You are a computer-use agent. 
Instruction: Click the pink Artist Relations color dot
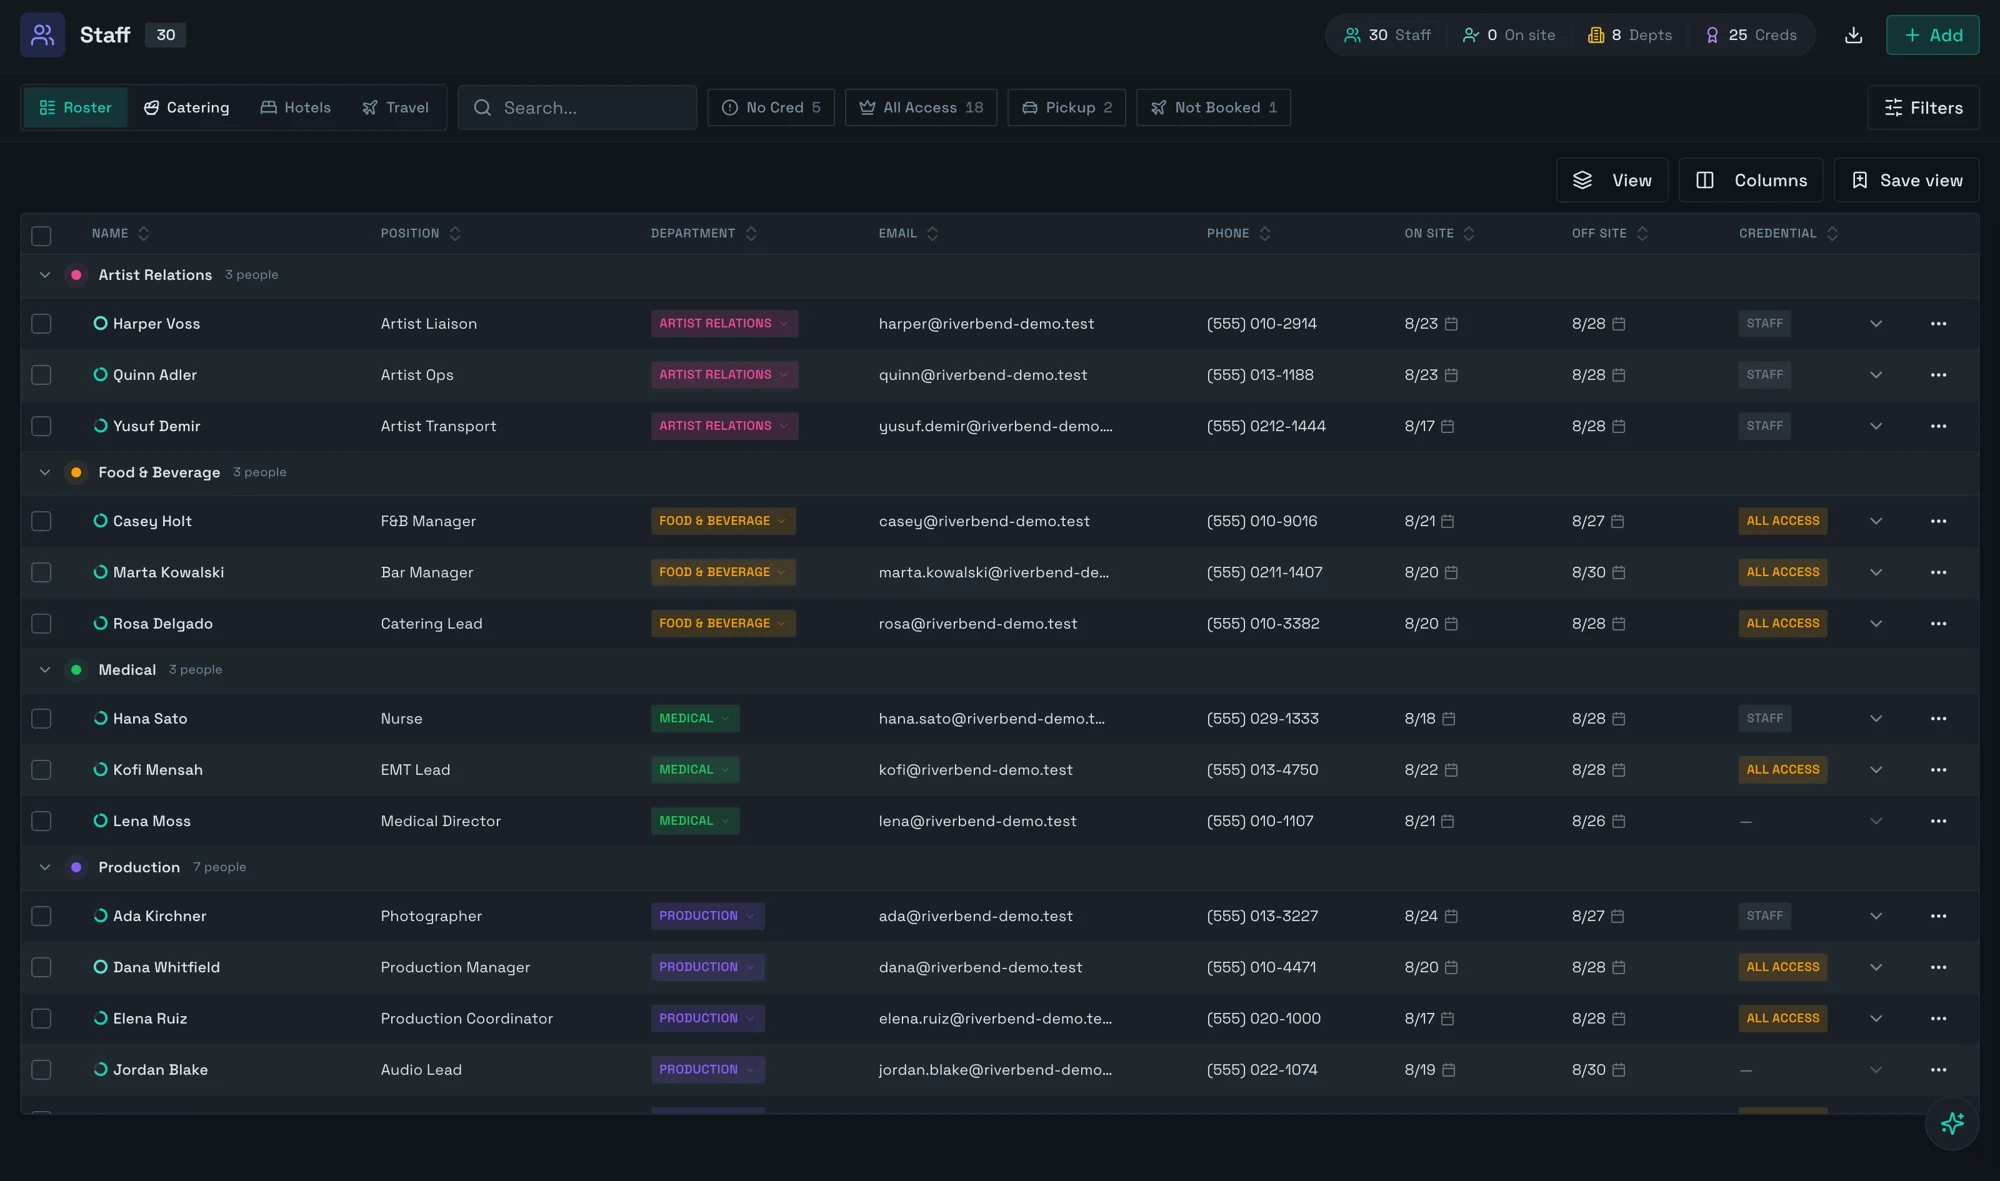click(76, 275)
